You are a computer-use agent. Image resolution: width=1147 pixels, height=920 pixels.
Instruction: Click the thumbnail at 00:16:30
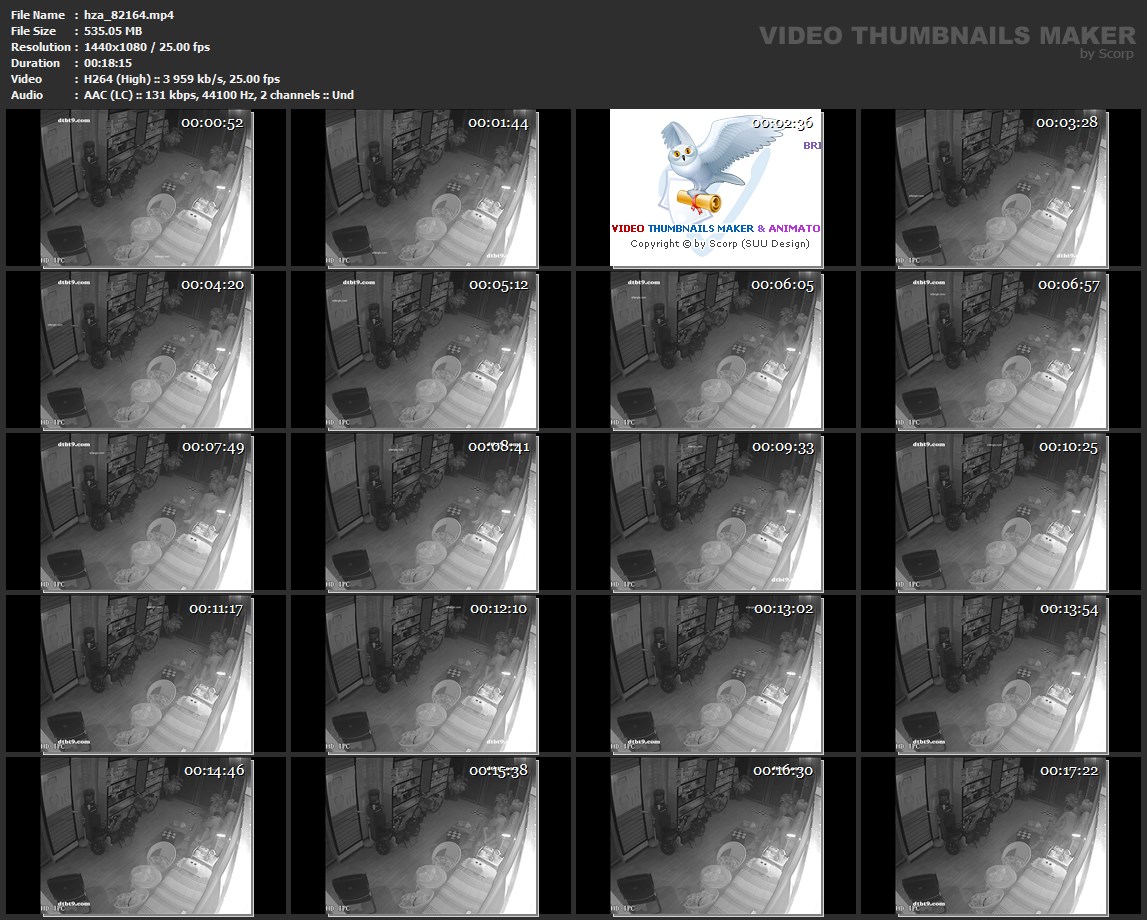click(716, 836)
